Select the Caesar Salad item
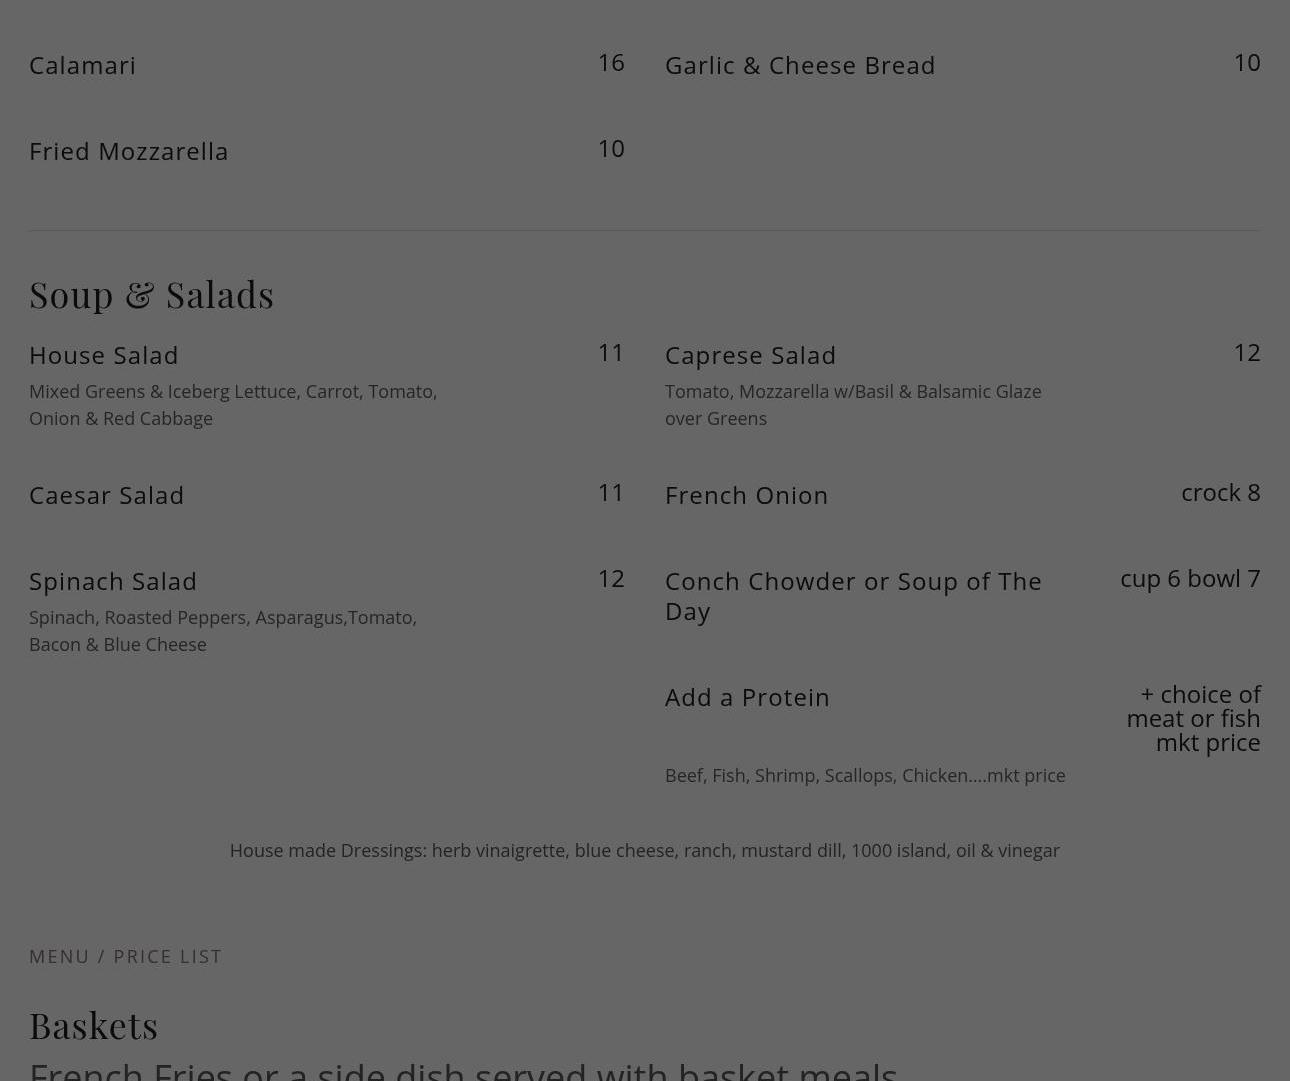The width and height of the screenshot is (1290, 1081). [106, 495]
